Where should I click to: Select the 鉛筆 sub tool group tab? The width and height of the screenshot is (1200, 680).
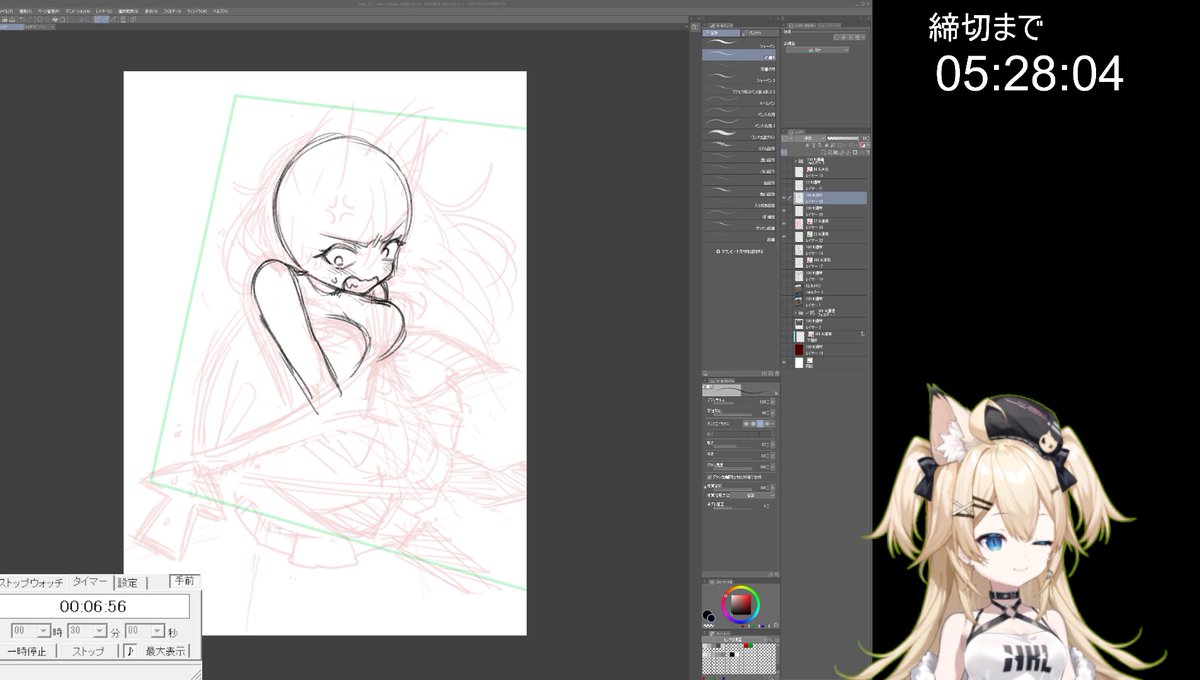[721, 33]
